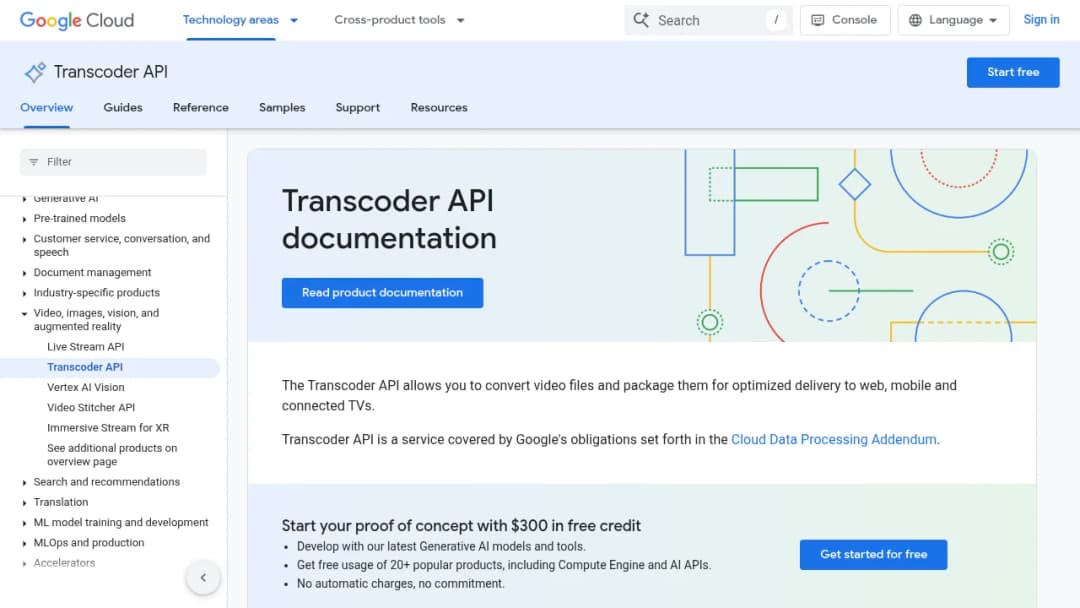Open the Samples tab
Screen dimensions: 1080x608
click(x=282, y=107)
